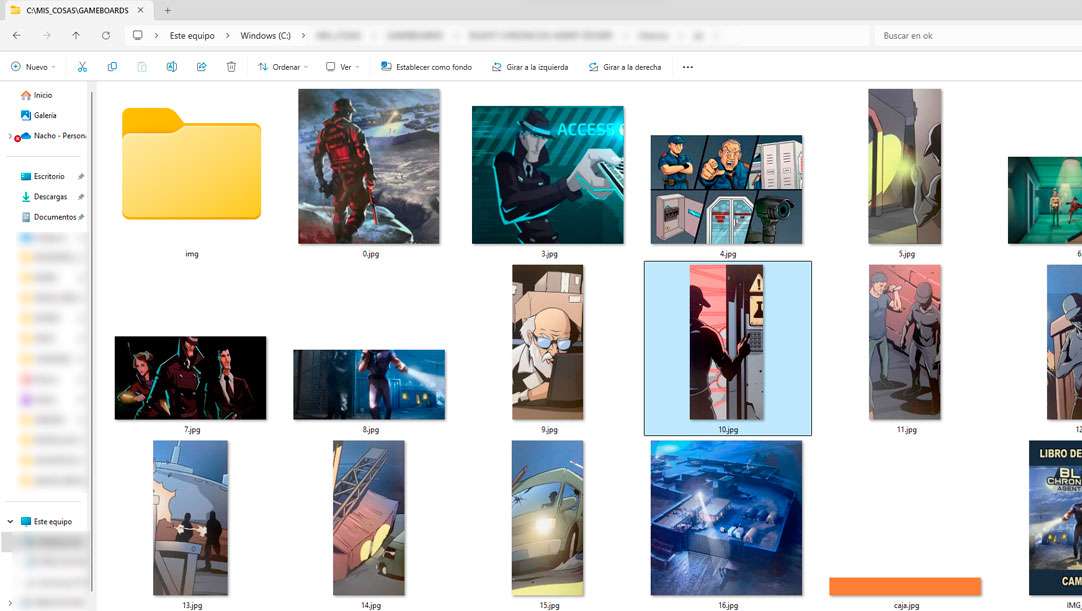Click Windows (C:) in breadcrumb
The image size is (1082, 611).
point(265,35)
